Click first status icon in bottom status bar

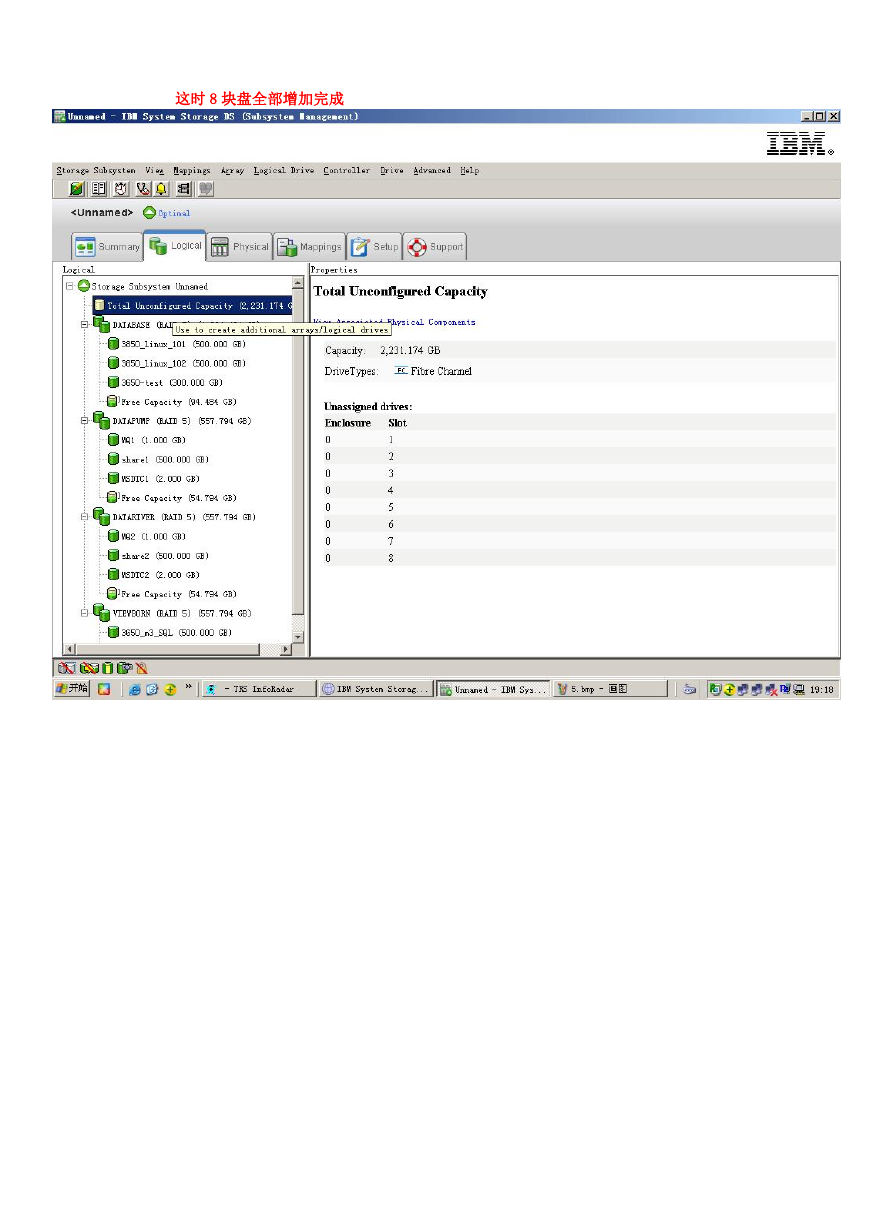[x=65, y=668]
